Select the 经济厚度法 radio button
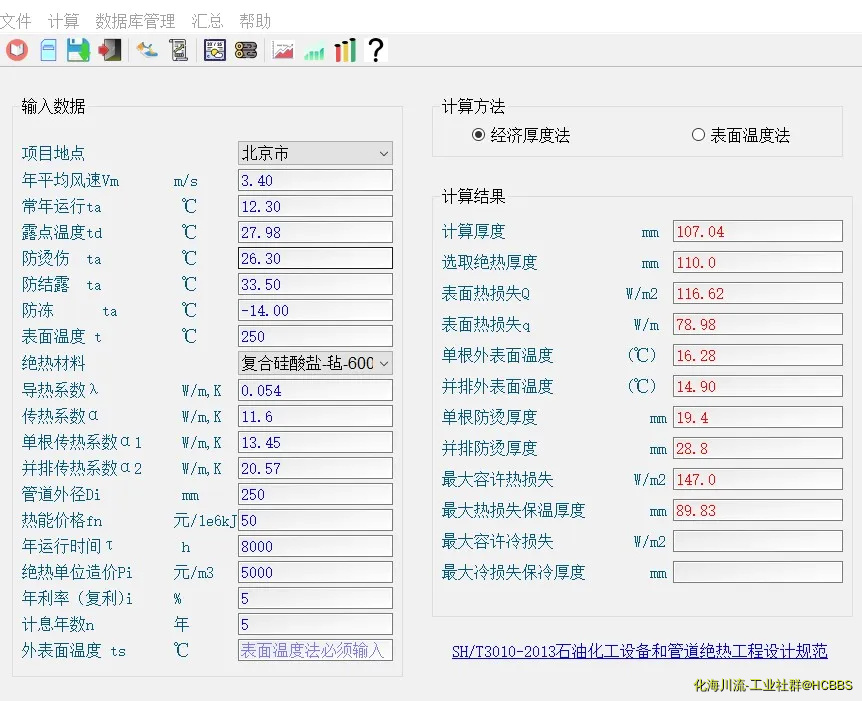This screenshot has height=701, width=862. point(478,135)
